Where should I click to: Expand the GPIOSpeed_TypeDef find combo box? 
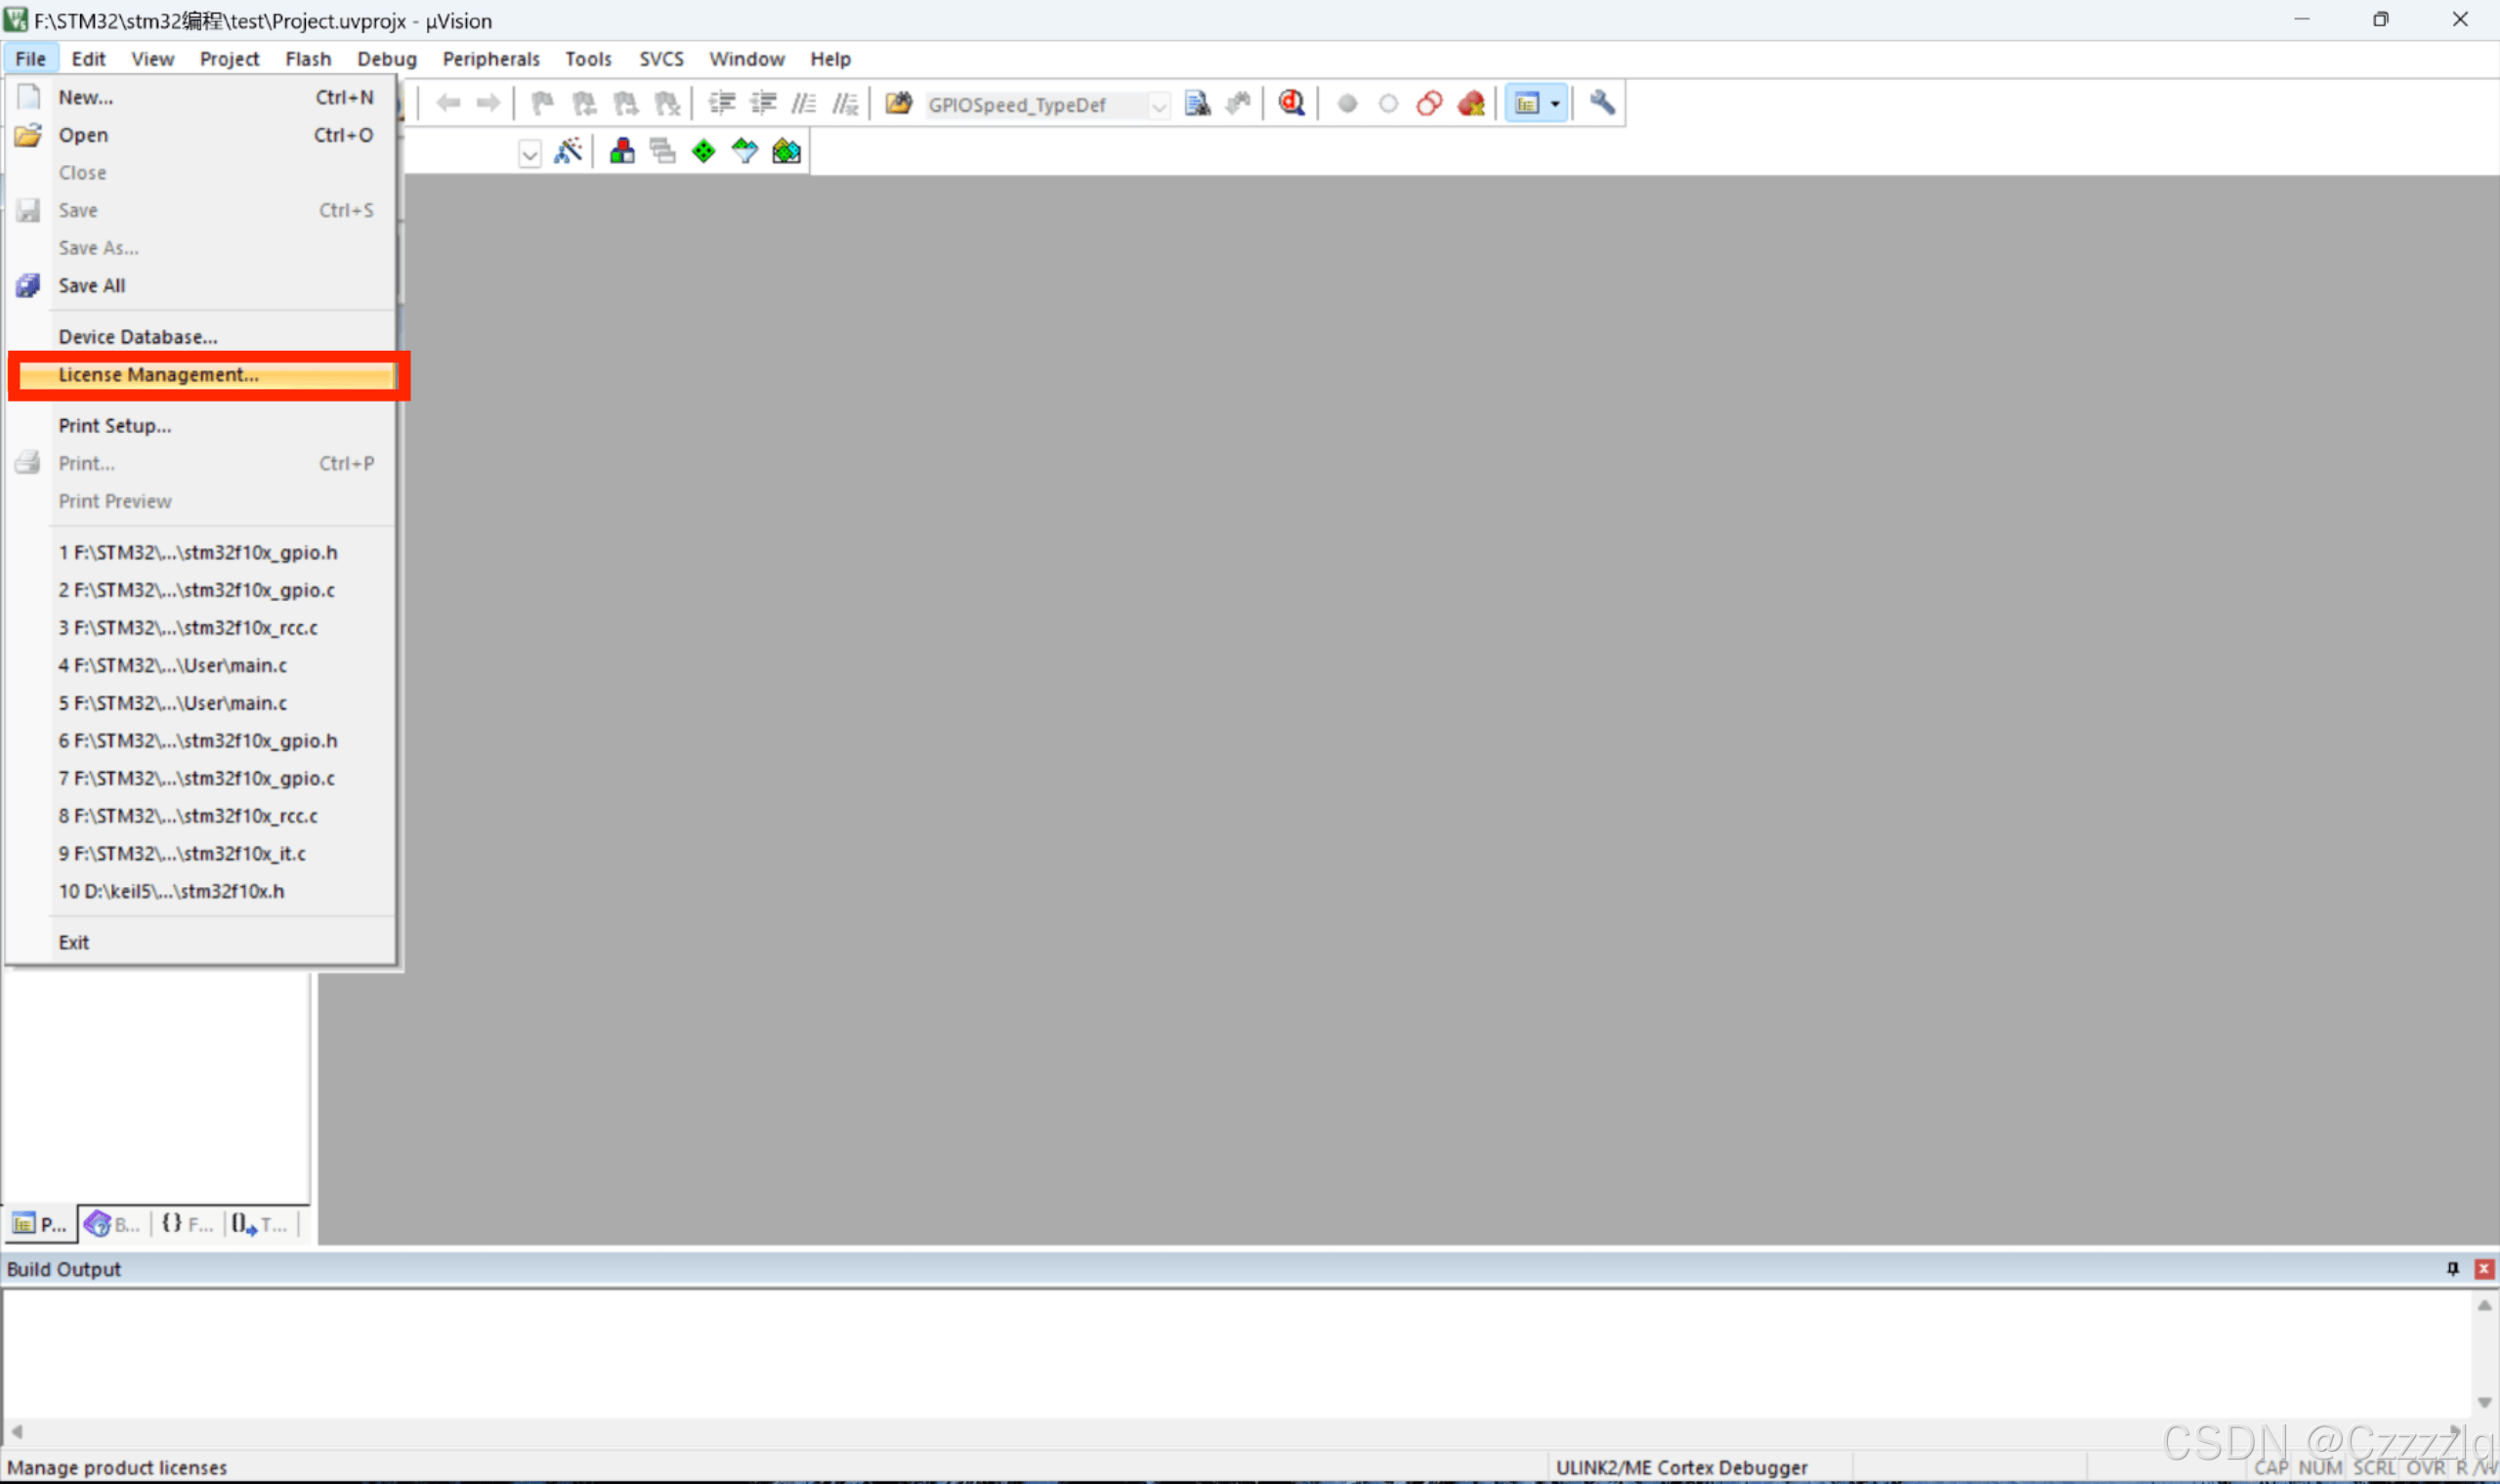click(x=1159, y=105)
